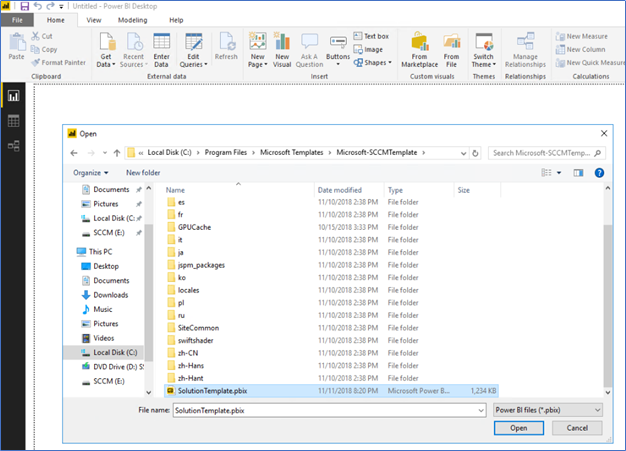Click the Redo arrow in title bar

50,6
